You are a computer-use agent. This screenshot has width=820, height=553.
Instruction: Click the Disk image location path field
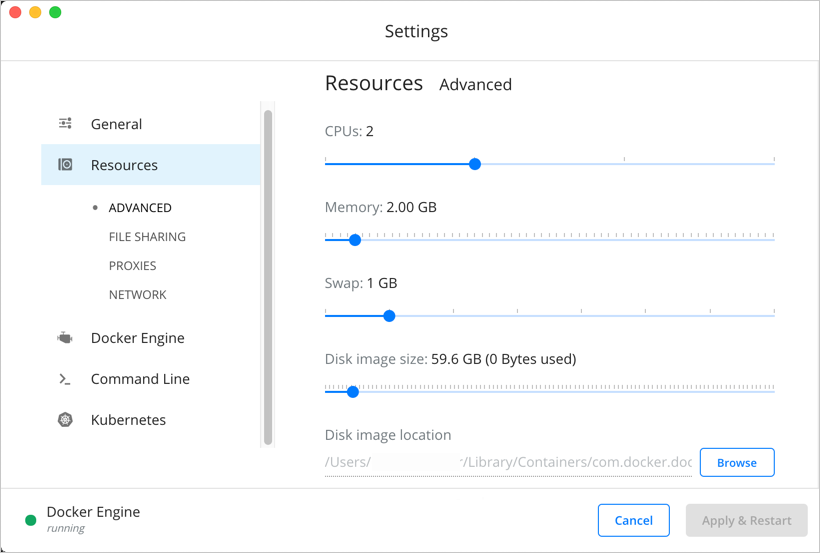click(508, 462)
